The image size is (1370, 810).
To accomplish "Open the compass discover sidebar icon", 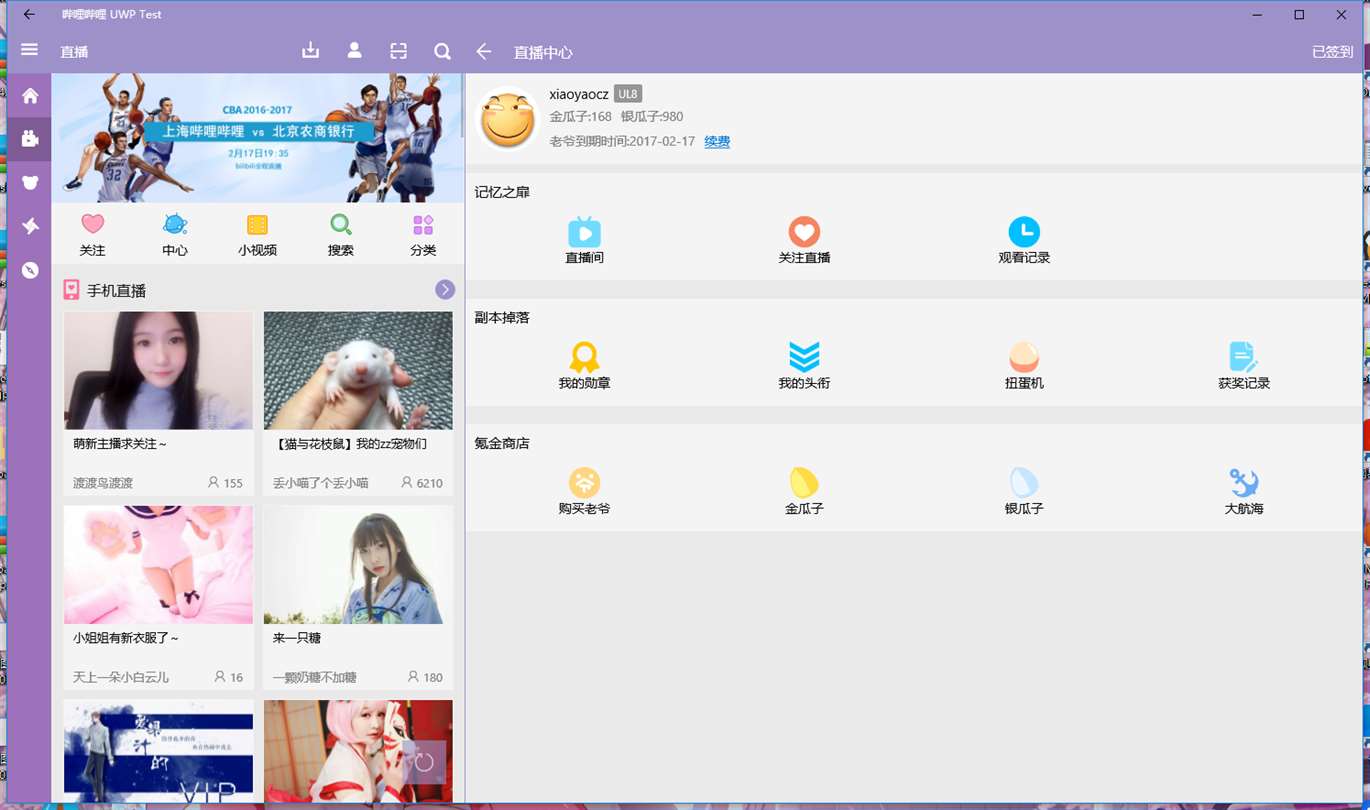I will click(x=30, y=270).
